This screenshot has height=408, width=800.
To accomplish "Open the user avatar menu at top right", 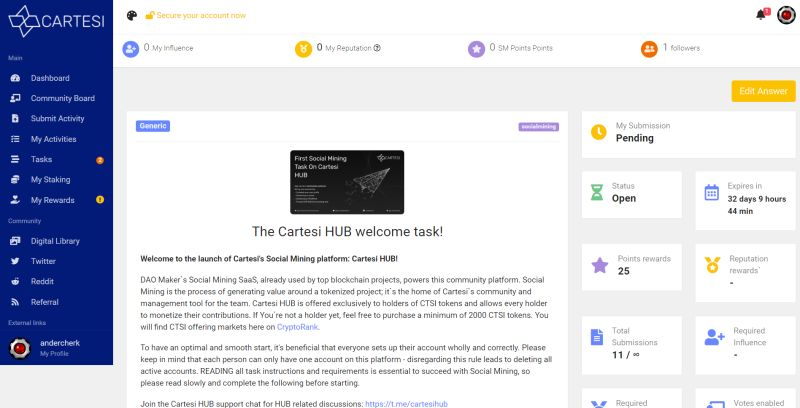I will [786, 15].
